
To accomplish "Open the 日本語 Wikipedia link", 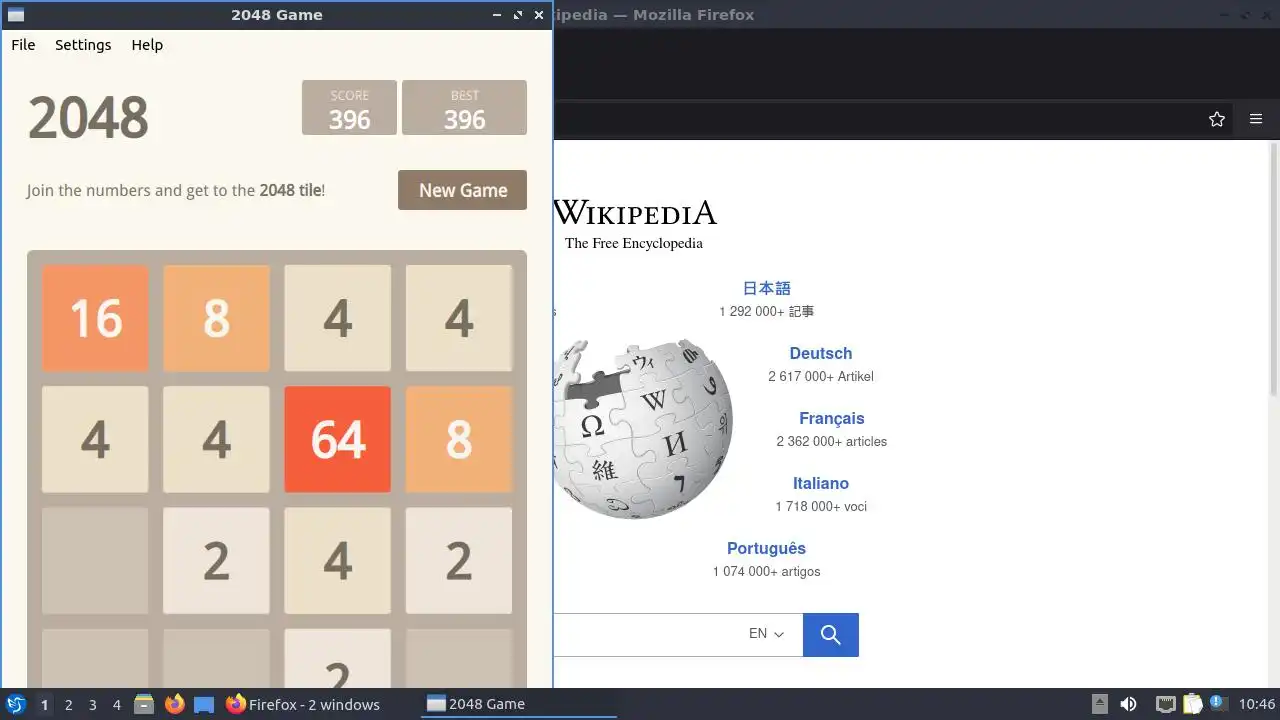I will coord(766,288).
